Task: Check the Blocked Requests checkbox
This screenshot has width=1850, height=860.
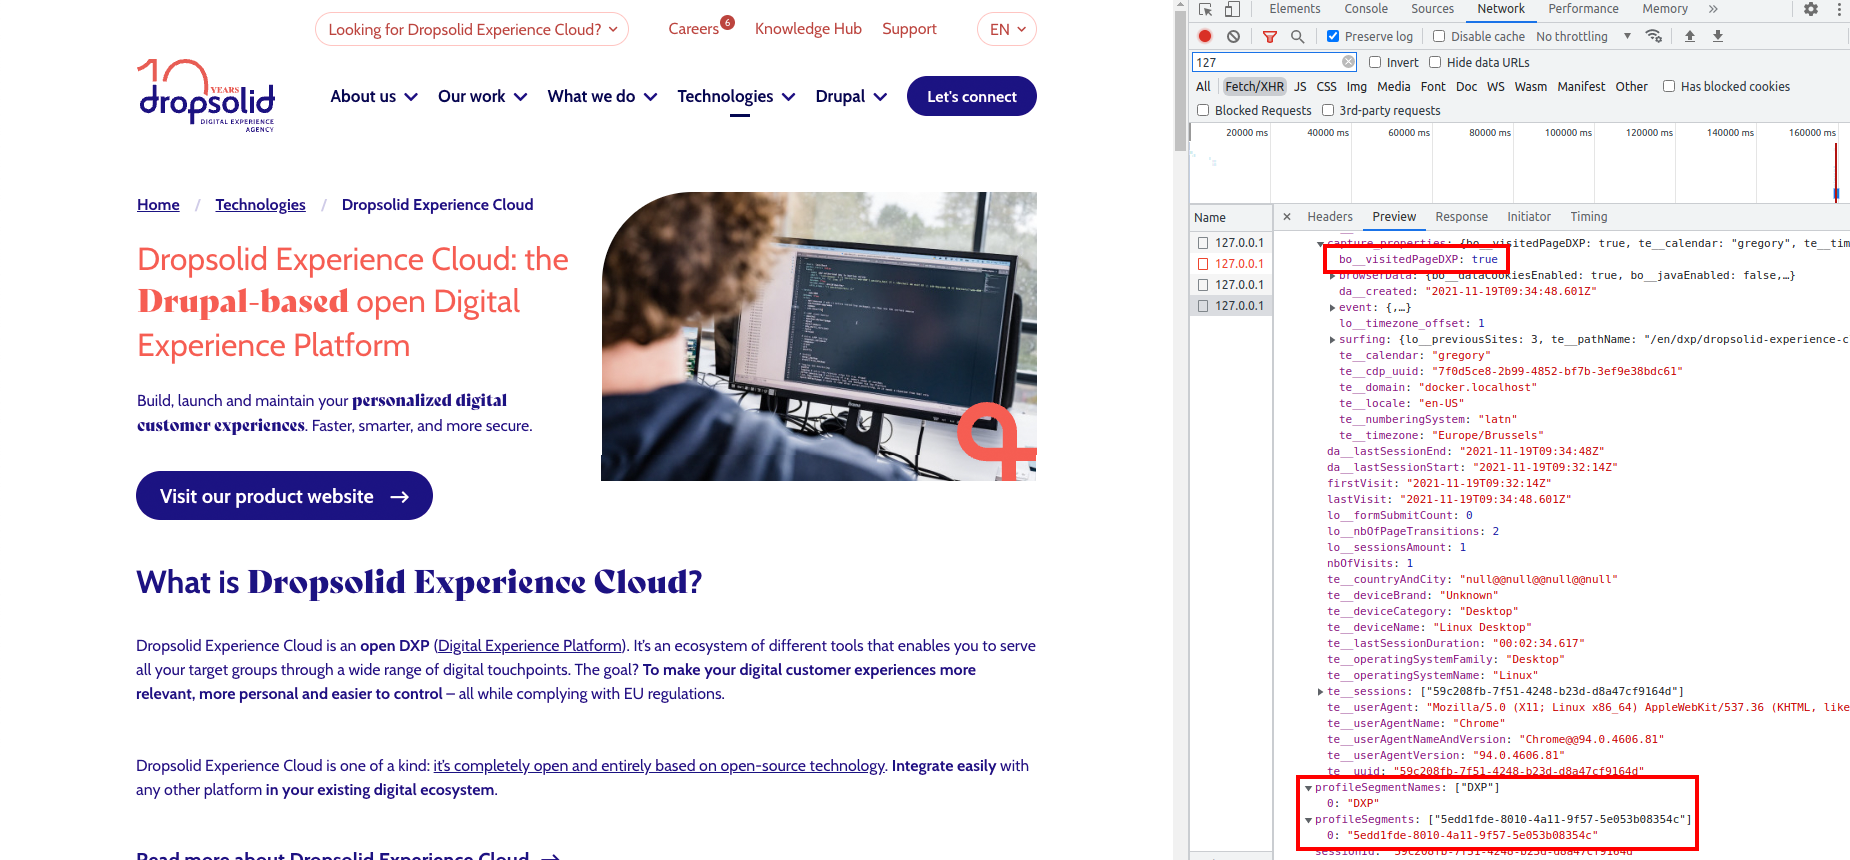Action: coord(1203,110)
